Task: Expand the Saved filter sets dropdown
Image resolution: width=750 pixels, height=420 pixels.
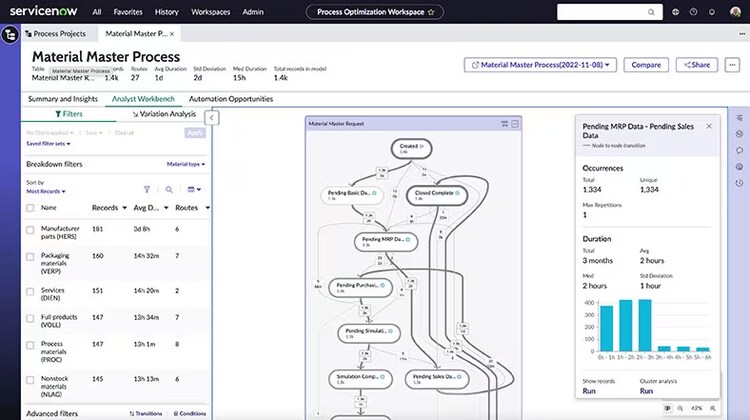Action: [48, 144]
